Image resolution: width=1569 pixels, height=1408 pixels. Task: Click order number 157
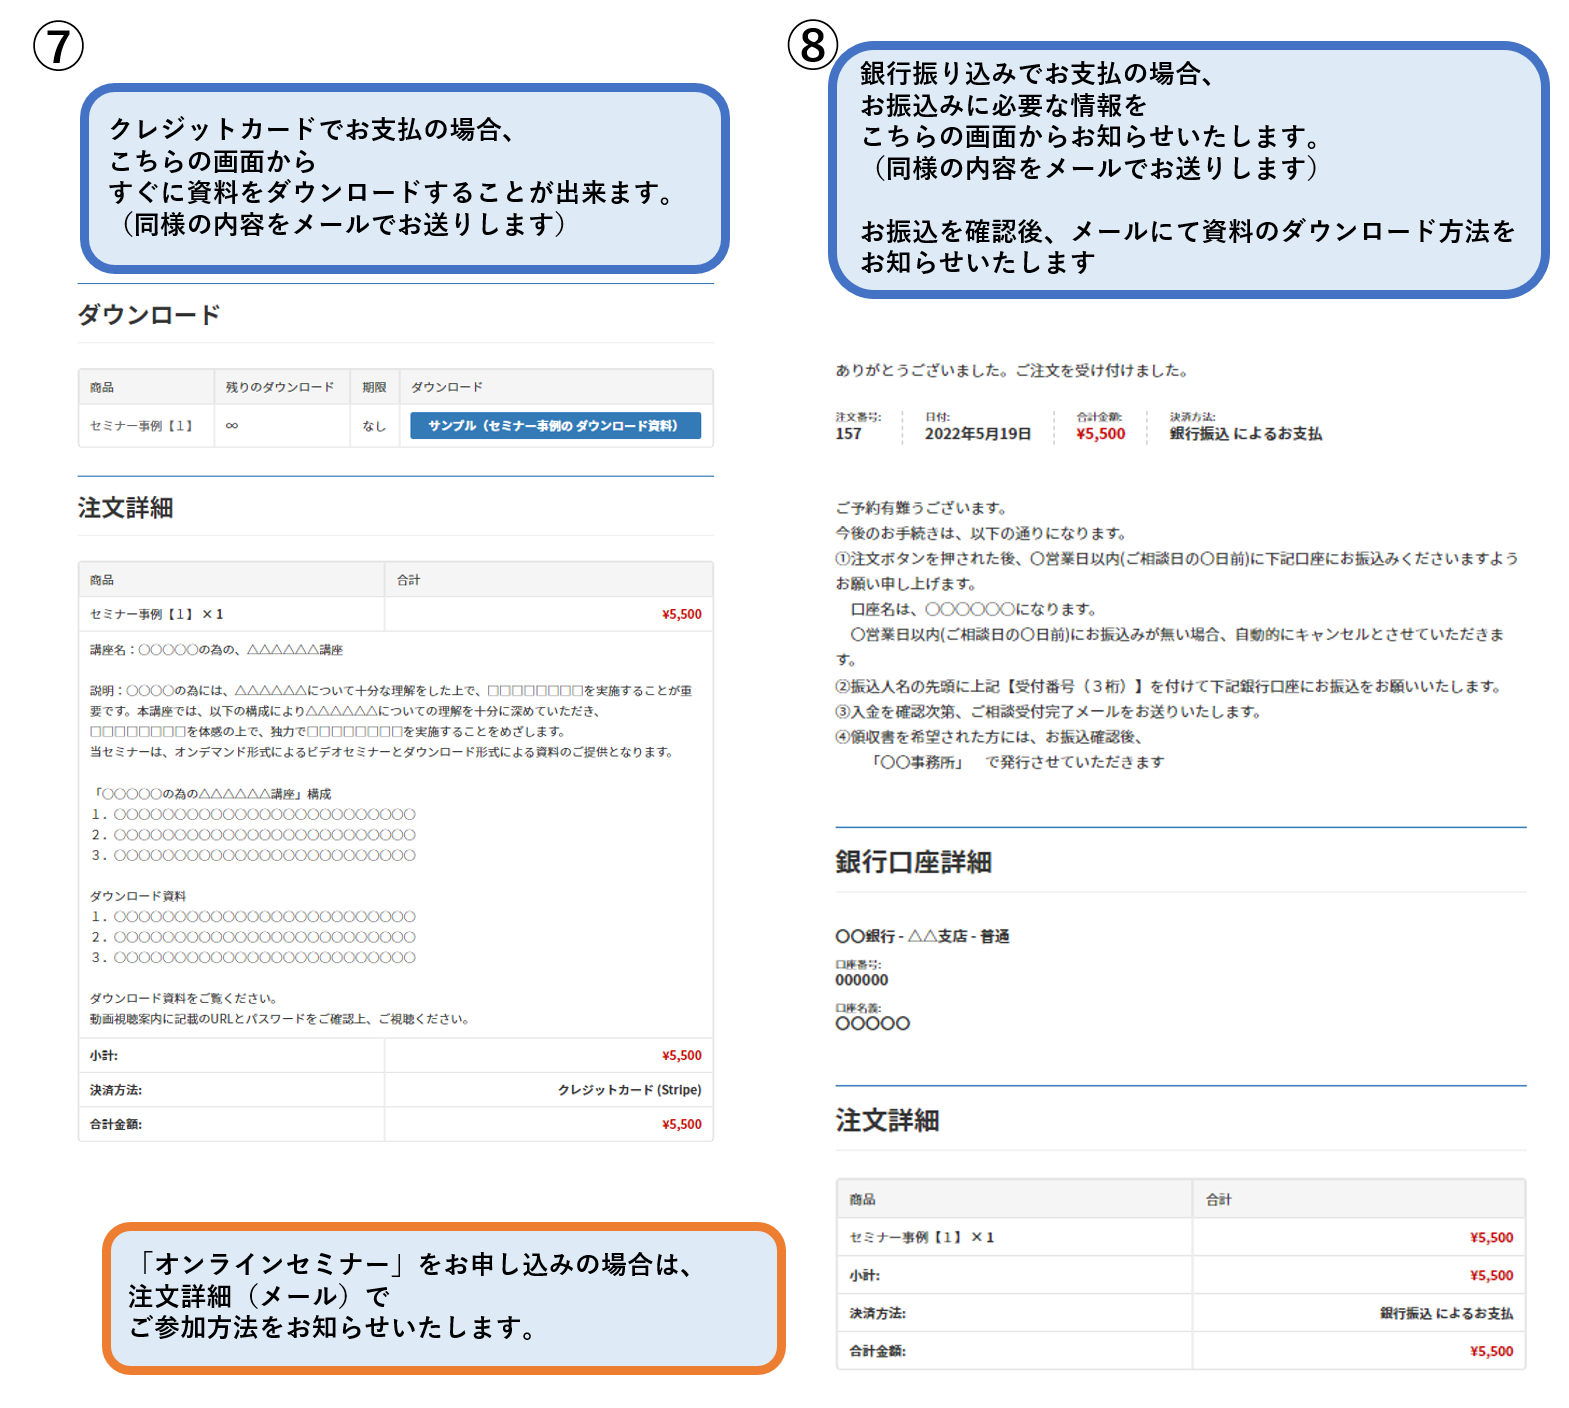pos(848,434)
